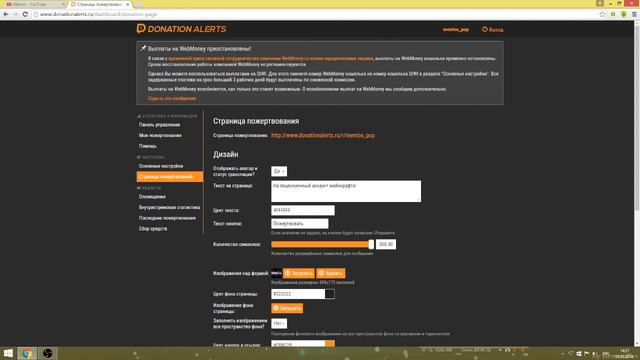Click the browser forward arrow
The width and height of the screenshot is (640, 360).
15,14
